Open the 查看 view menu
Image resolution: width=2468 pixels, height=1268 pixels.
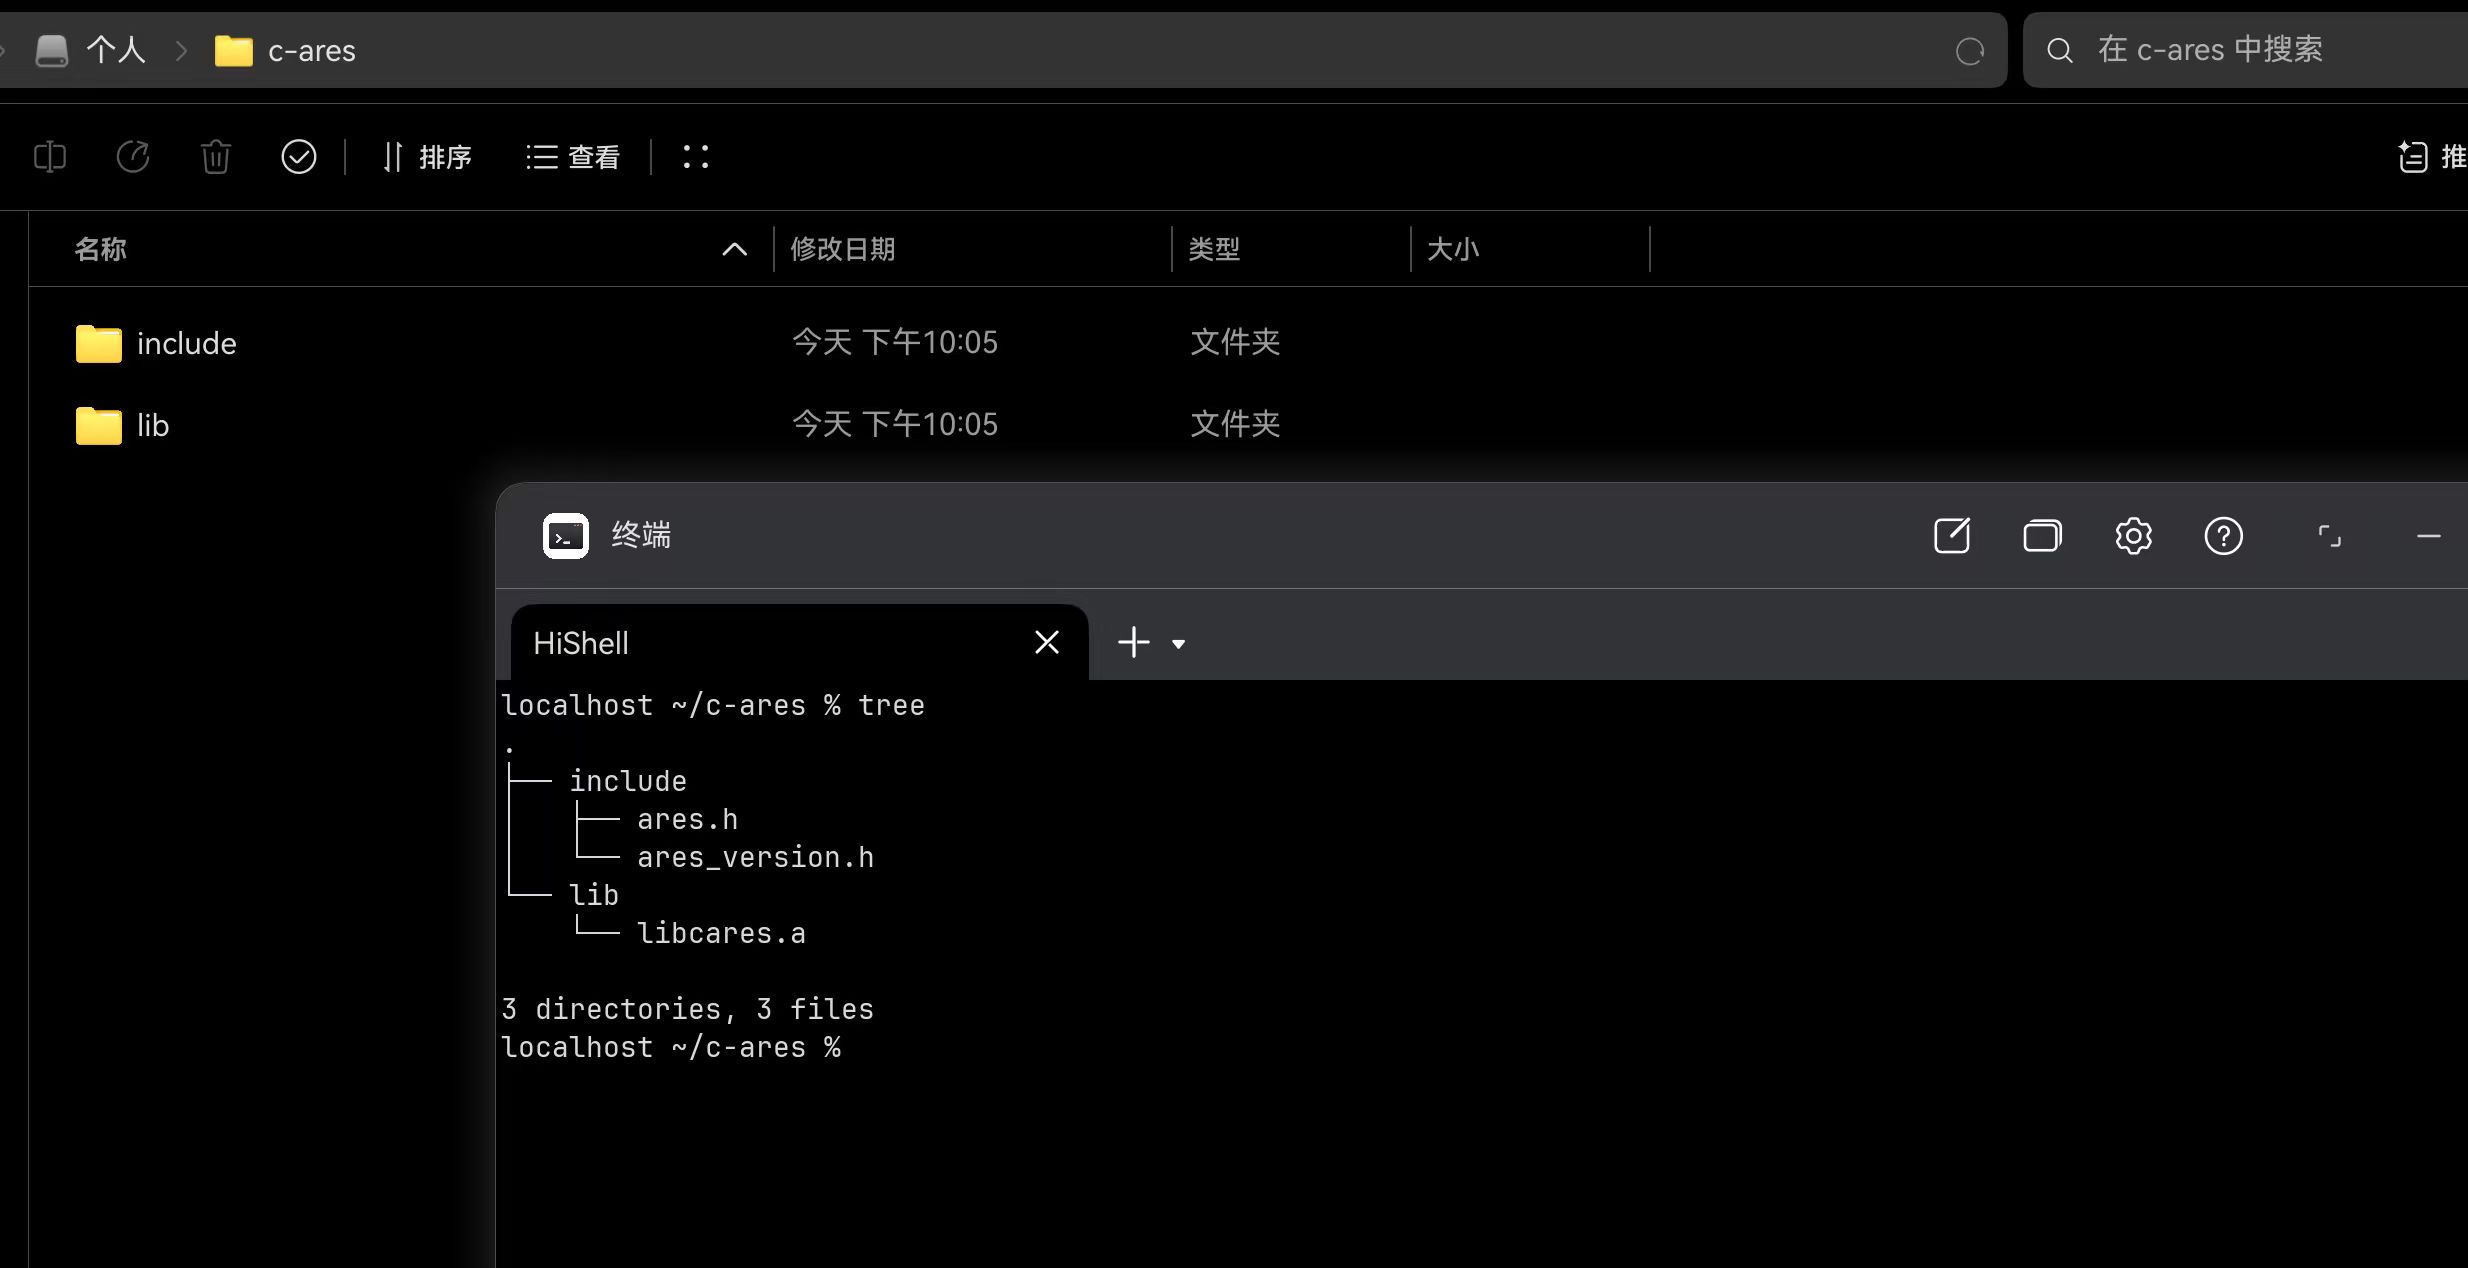click(x=573, y=157)
